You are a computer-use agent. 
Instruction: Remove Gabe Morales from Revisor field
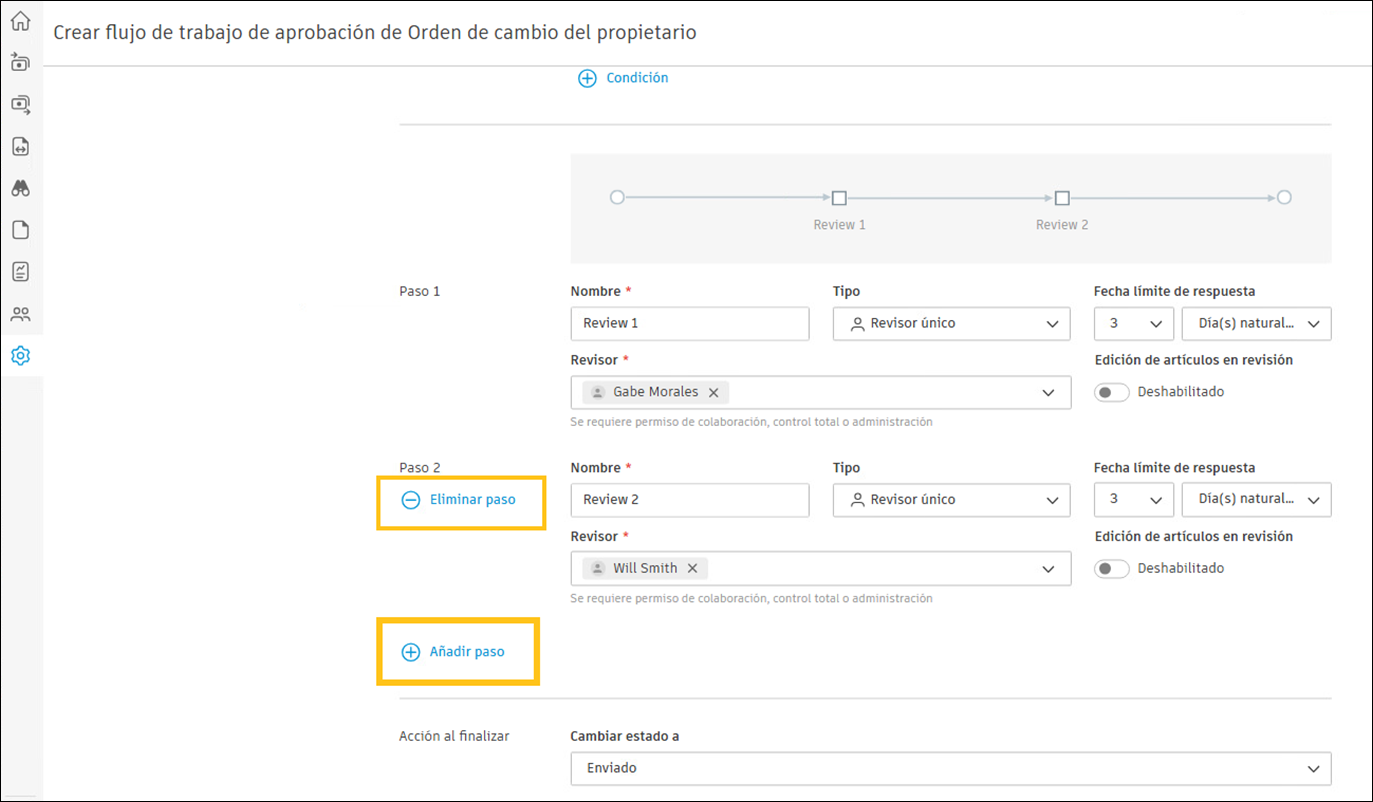(x=713, y=392)
